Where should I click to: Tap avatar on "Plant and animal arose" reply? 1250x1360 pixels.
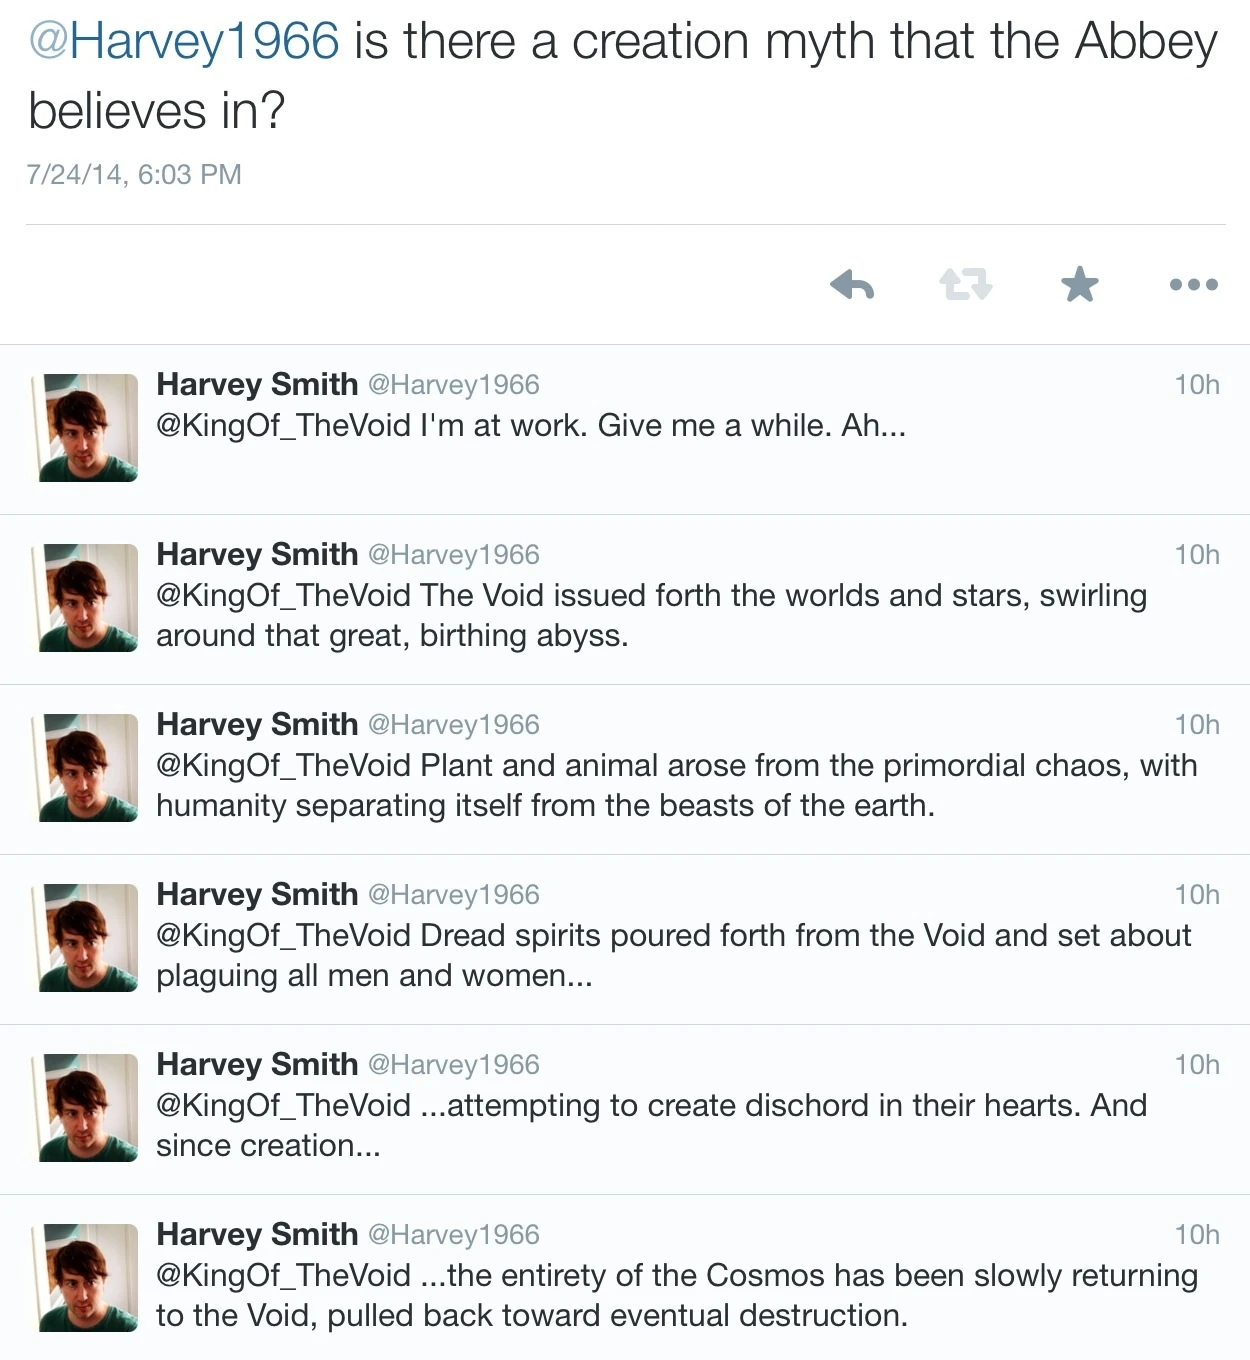click(x=88, y=768)
